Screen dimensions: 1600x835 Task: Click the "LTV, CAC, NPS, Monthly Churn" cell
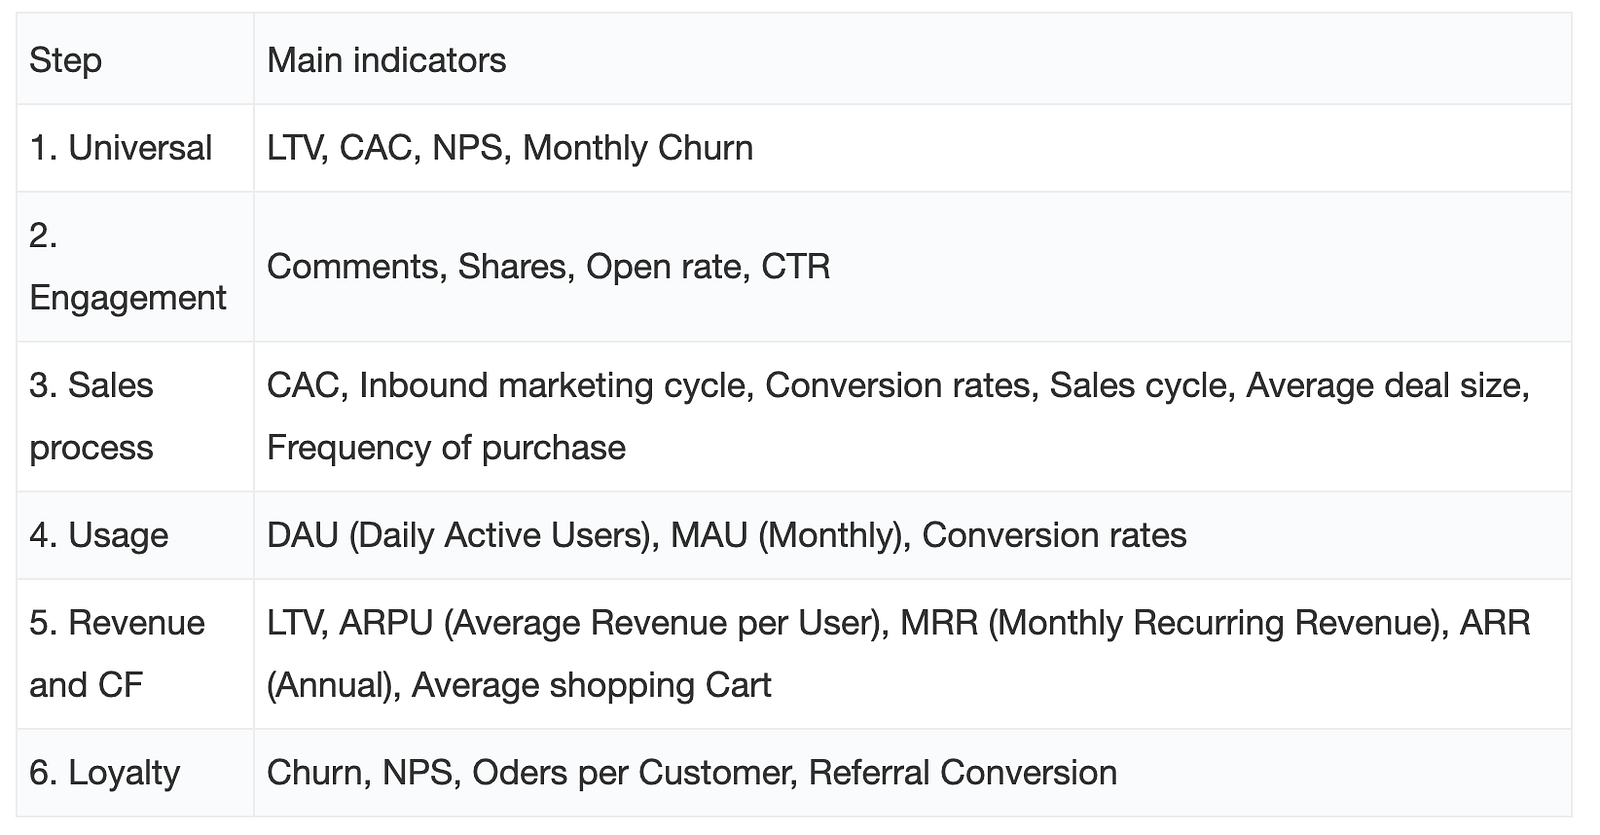tap(510, 148)
